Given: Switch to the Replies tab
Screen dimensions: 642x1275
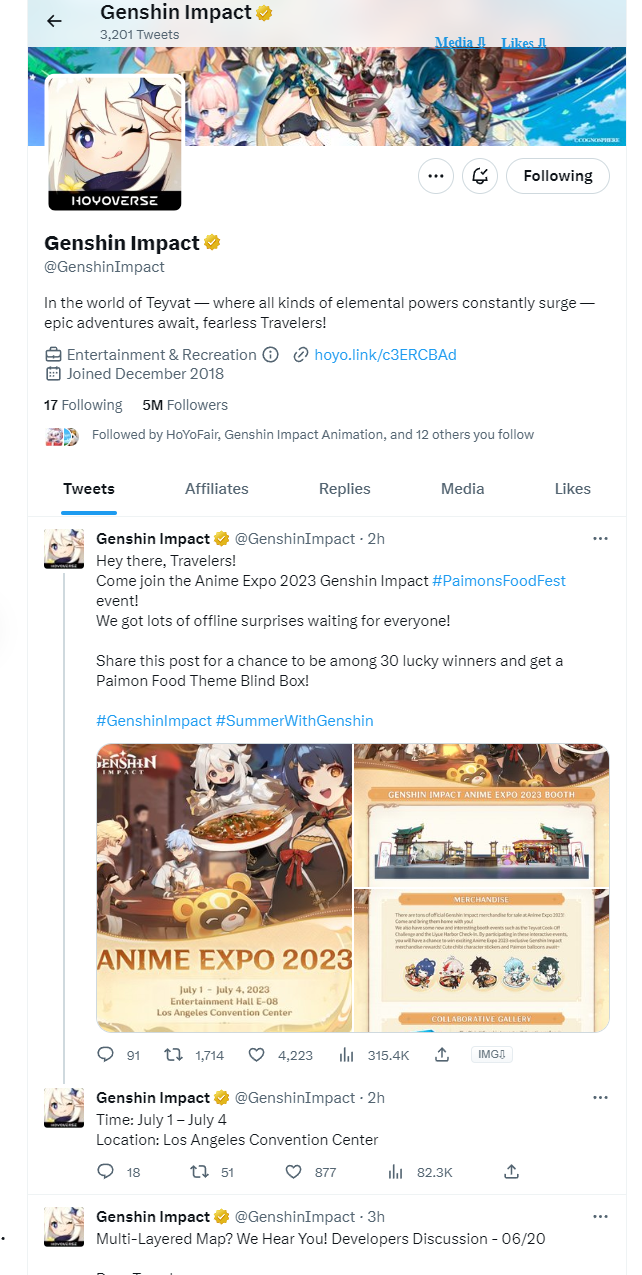Looking at the screenshot, I should click(x=345, y=489).
